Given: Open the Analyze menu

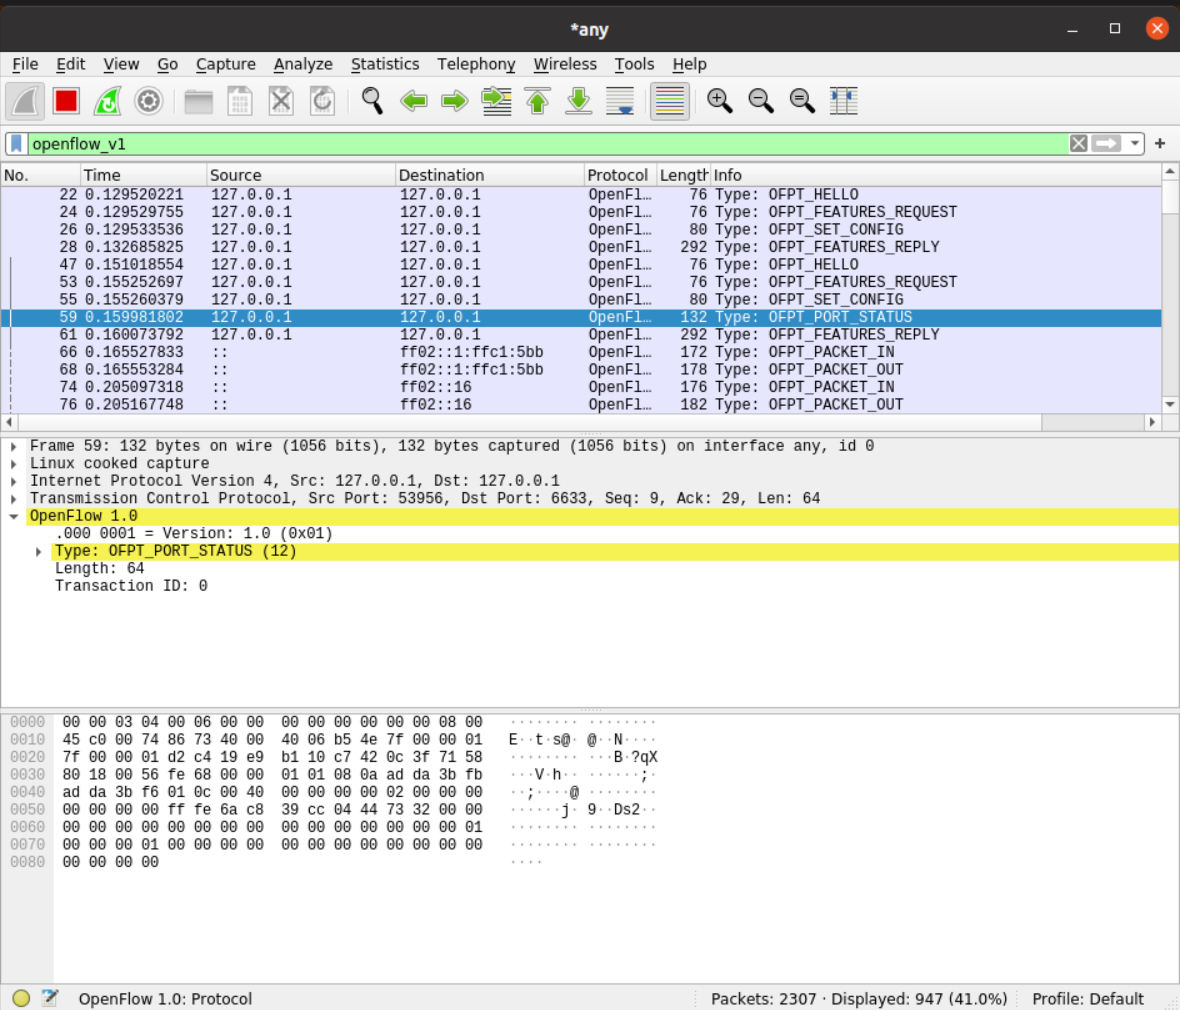Looking at the screenshot, I should [303, 64].
